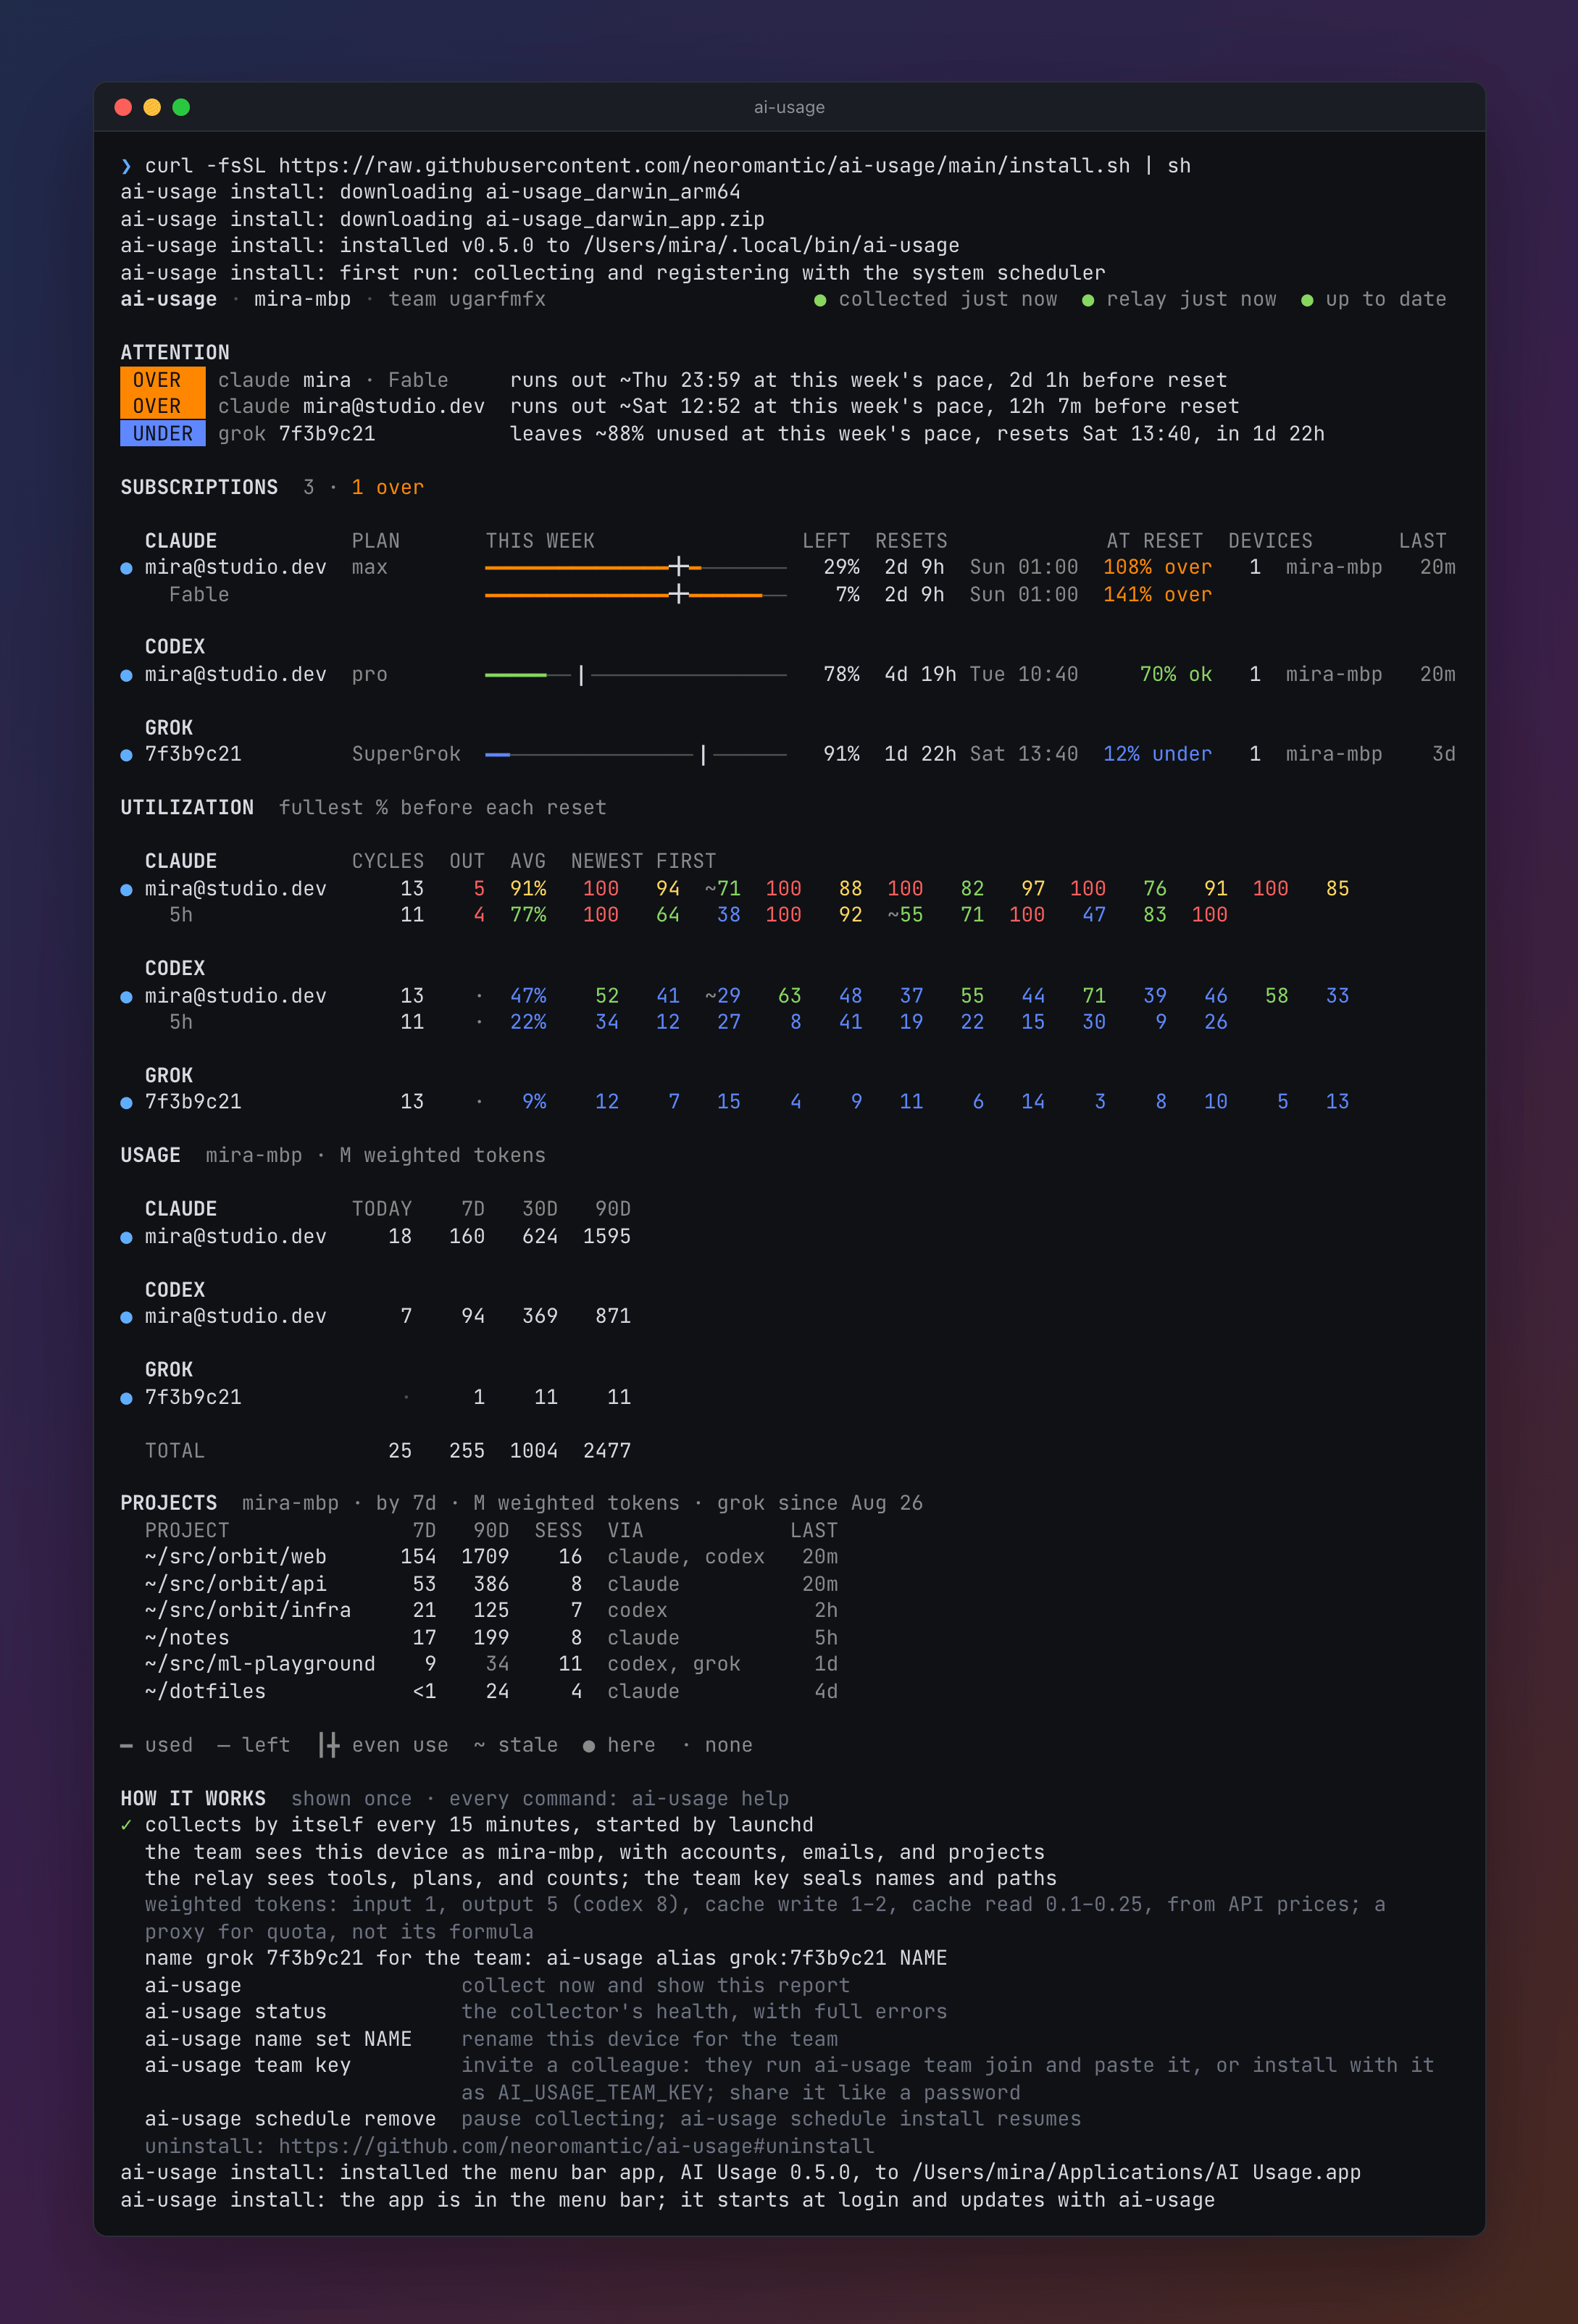This screenshot has height=2324, width=1578.
Task: Click the green 'up to date' status dot
Action: click(x=1306, y=300)
